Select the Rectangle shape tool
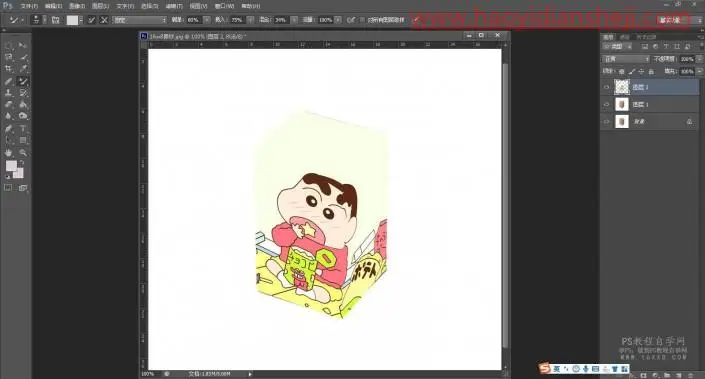The height and width of the screenshot is (379, 705). (x=23, y=140)
